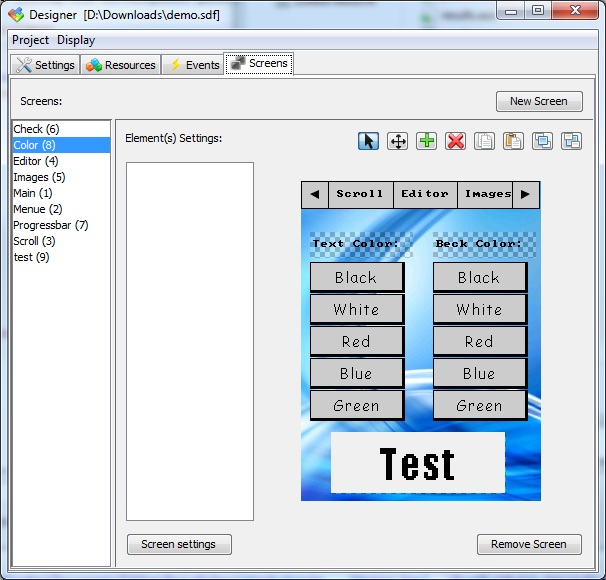Screen dimensions: 606x580
Task: Open the Display menu
Action: 76,40
